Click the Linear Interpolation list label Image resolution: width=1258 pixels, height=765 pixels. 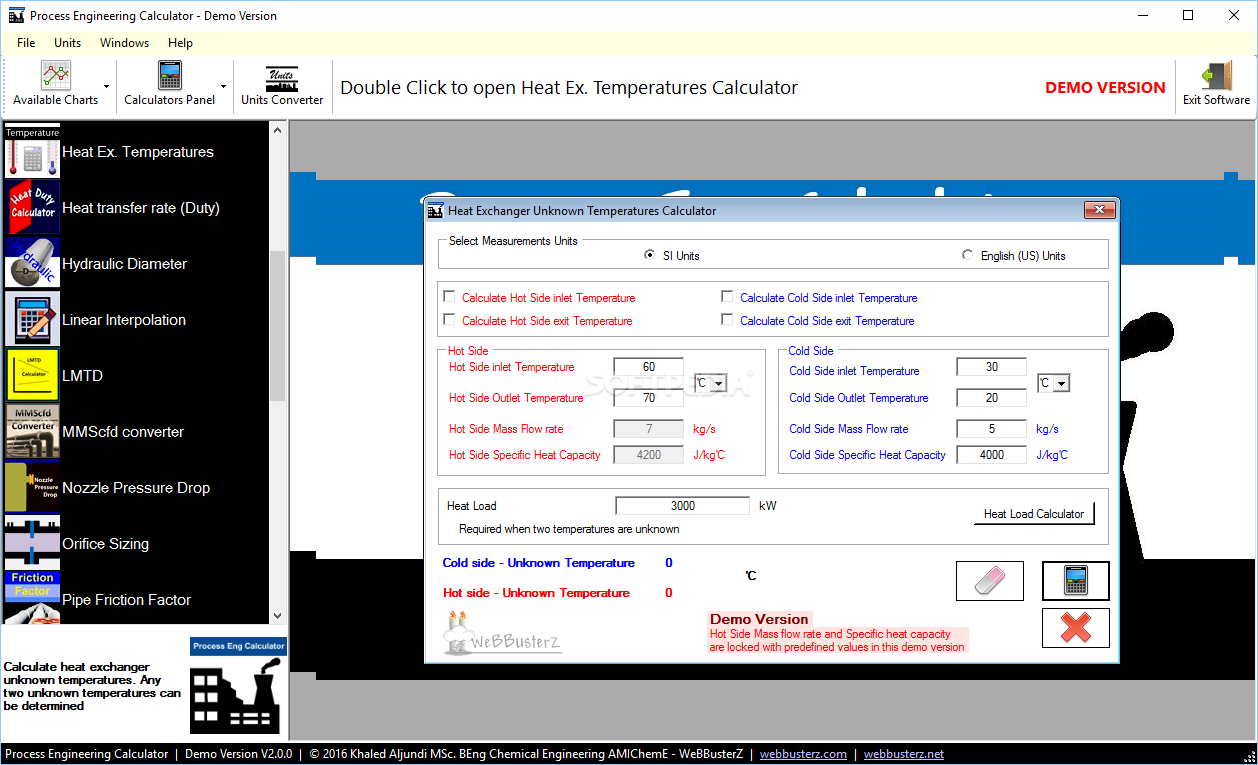pos(124,320)
